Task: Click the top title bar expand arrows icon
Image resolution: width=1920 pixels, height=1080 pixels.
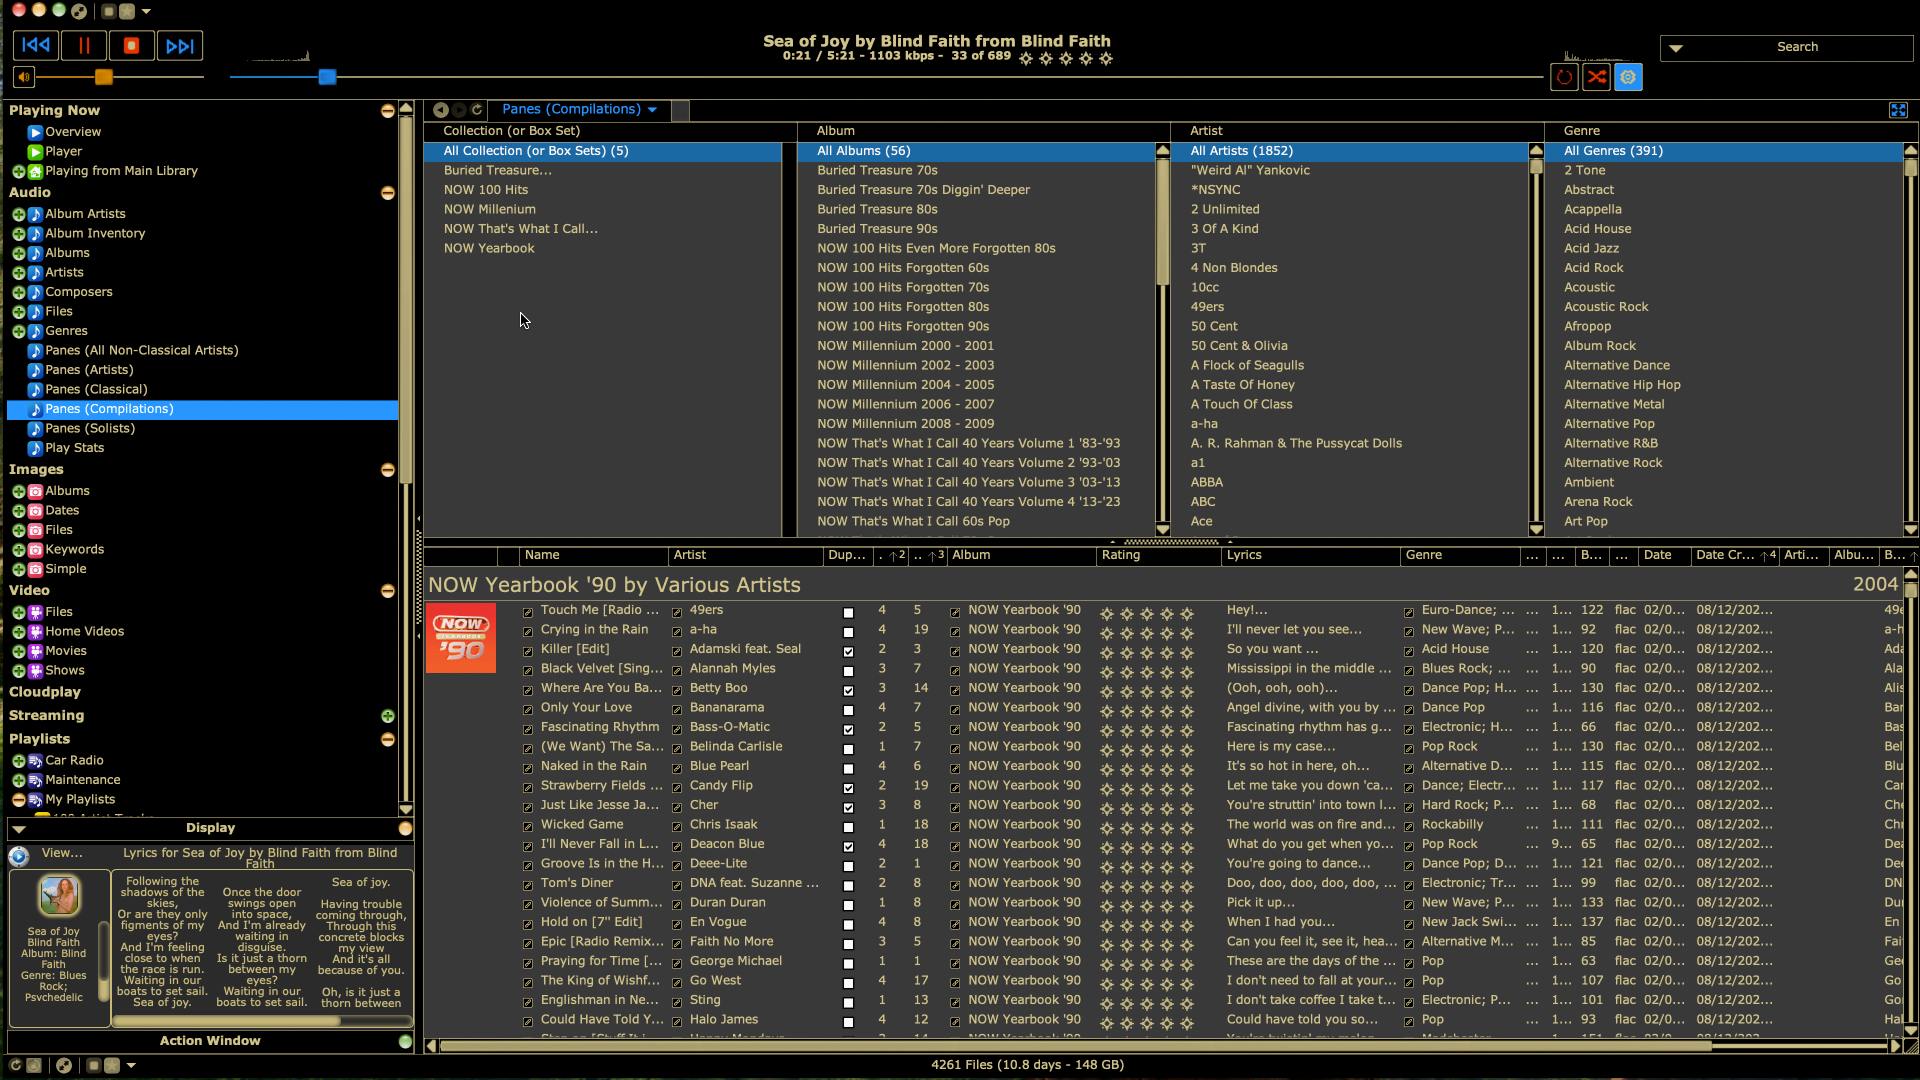Action: click(x=79, y=11)
